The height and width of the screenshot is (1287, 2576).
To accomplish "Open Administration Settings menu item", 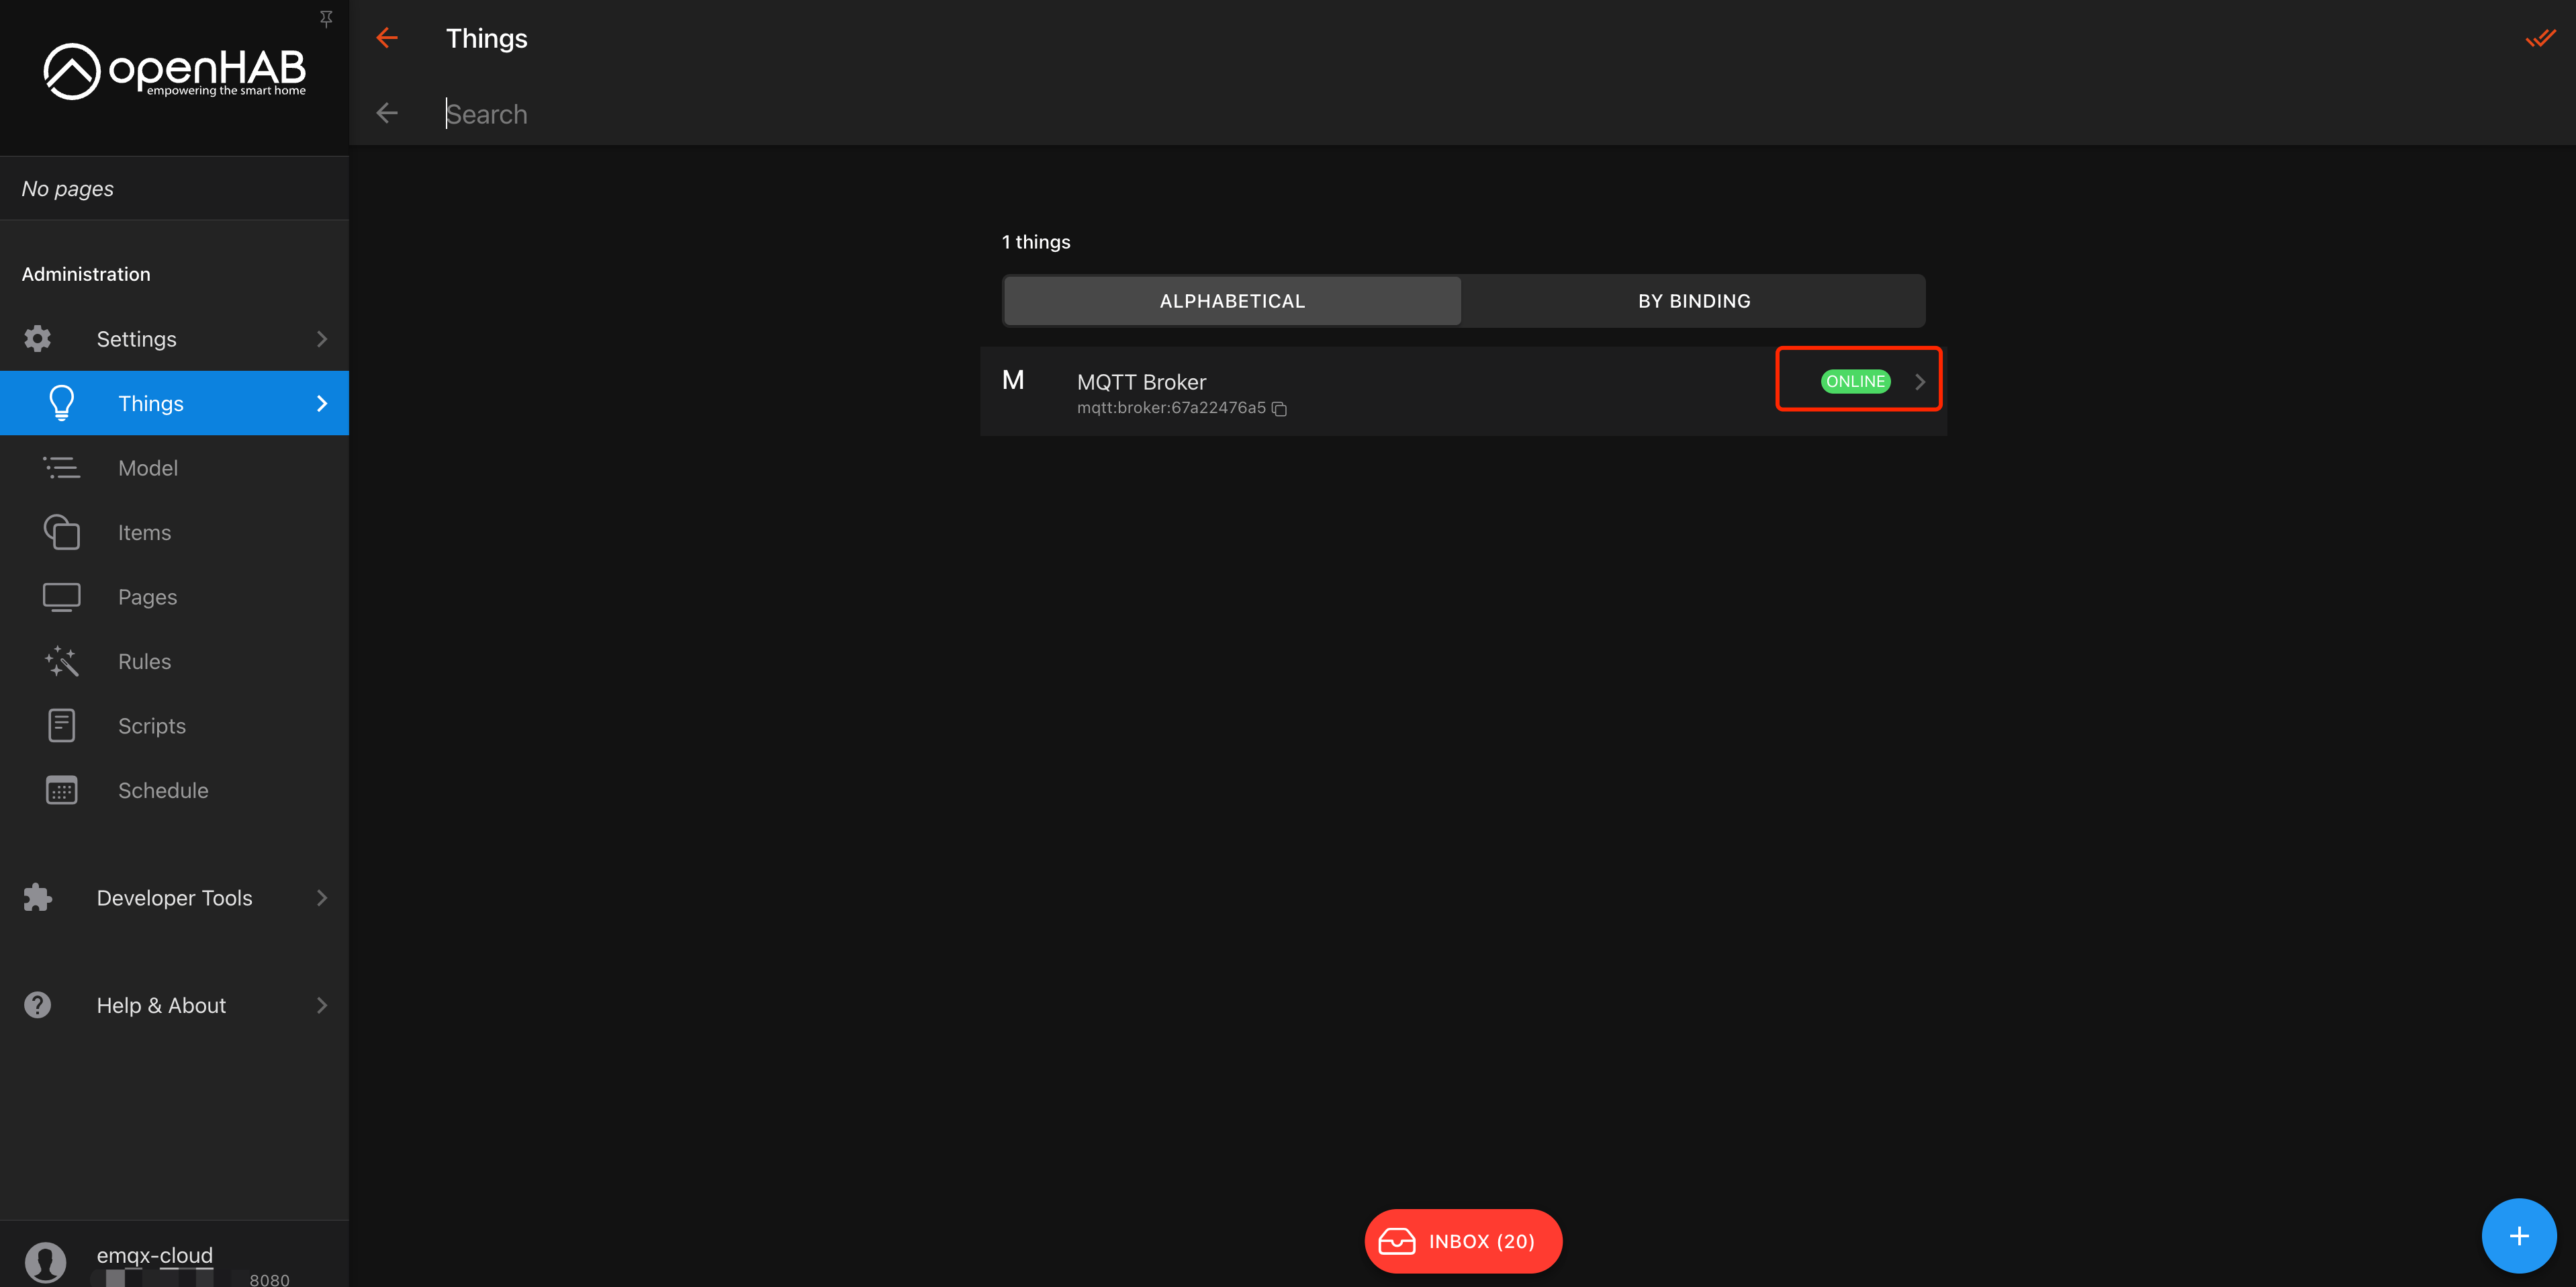I will pyautogui.click(x=136, y=338).
